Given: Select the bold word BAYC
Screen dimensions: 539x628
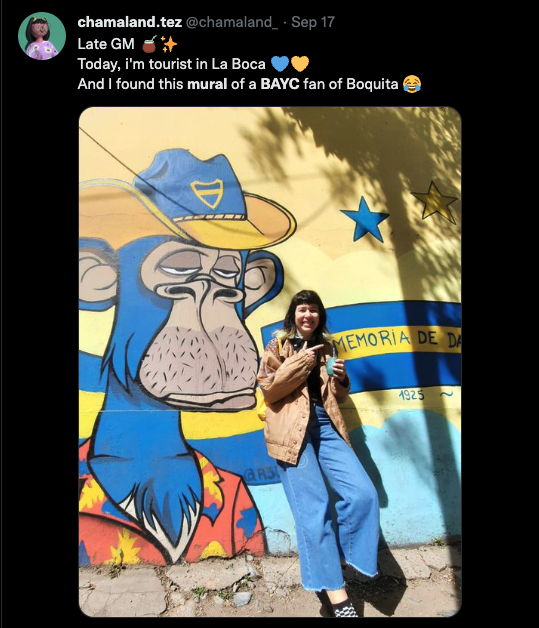Looking at the screenshot, I should 280,84.
